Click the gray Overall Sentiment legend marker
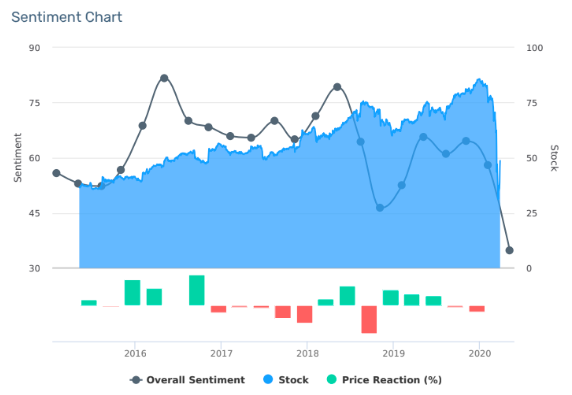Viewport: 572px width, 395px height. point(136,380)
